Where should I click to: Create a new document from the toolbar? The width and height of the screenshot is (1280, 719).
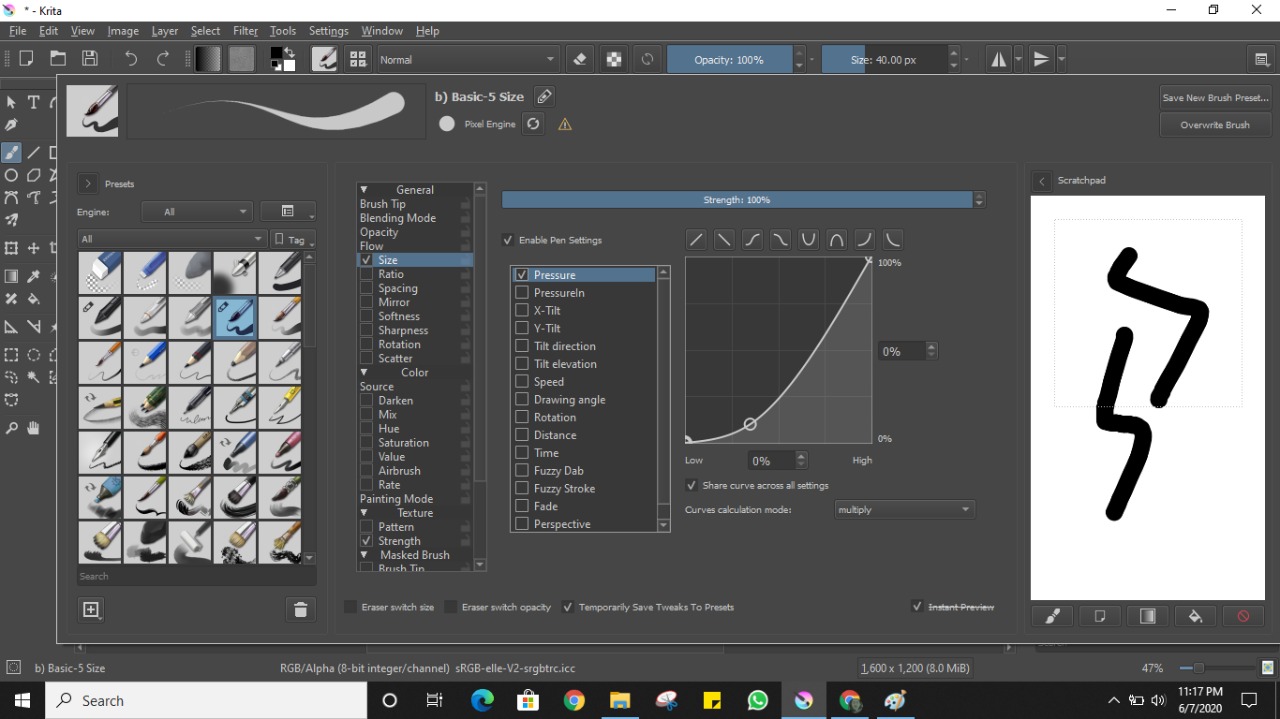click(x=26, y=59)
